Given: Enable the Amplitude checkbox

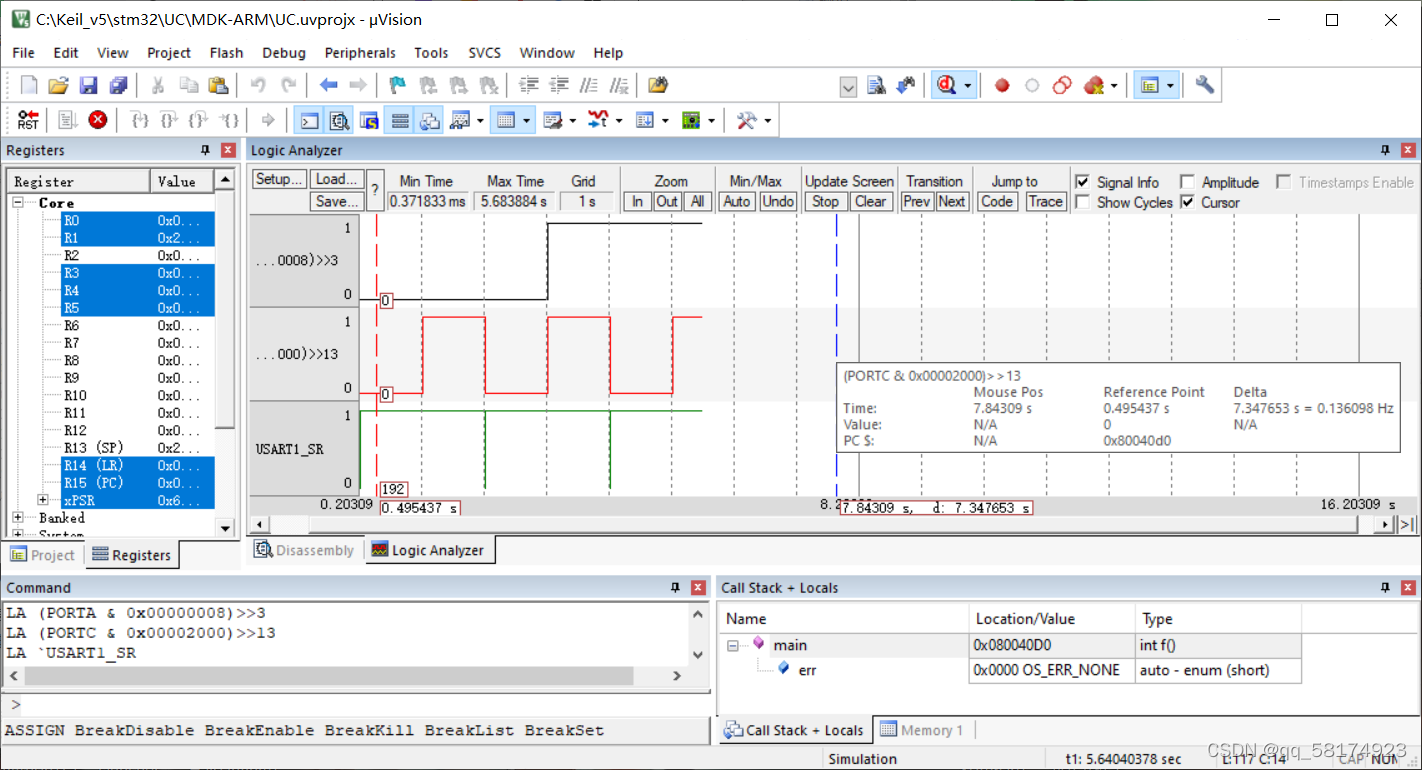Looking at the screenshot, I should (x=1187, y=182).
